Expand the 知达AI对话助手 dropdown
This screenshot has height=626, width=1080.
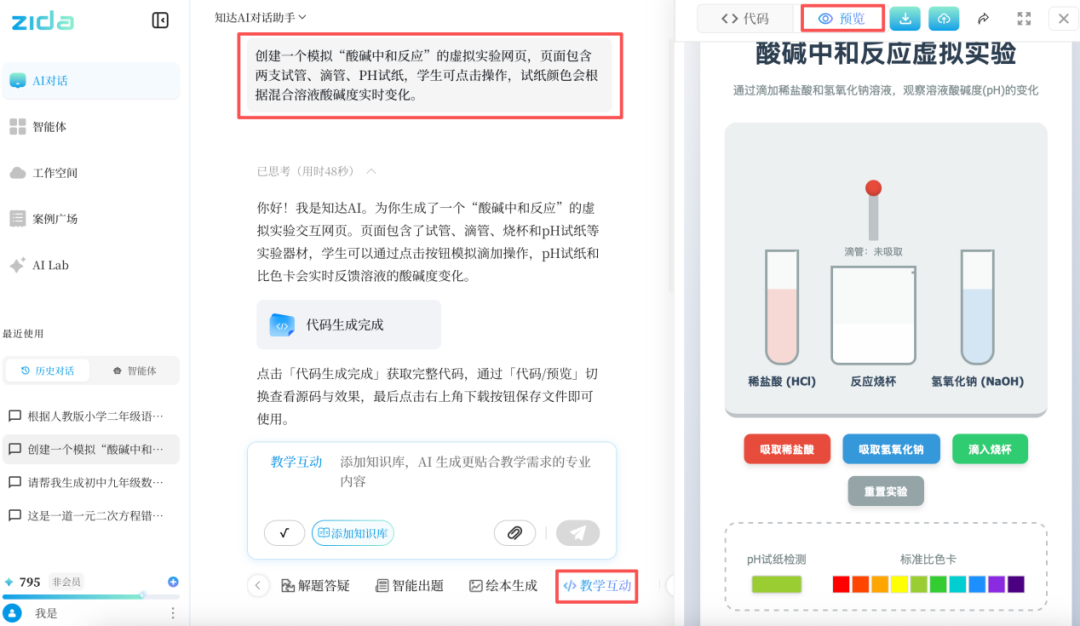[260, 17]
